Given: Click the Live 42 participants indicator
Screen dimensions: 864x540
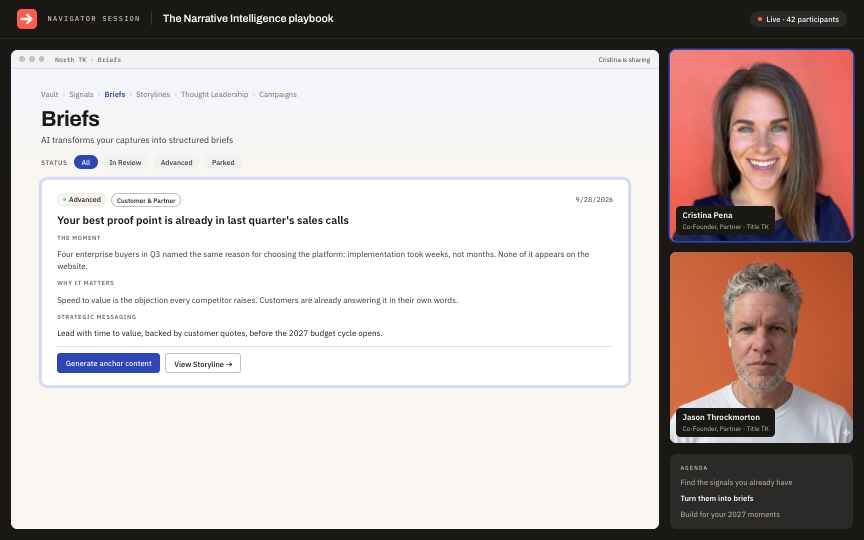Looking at the screenshot, I should click(797, 19).
